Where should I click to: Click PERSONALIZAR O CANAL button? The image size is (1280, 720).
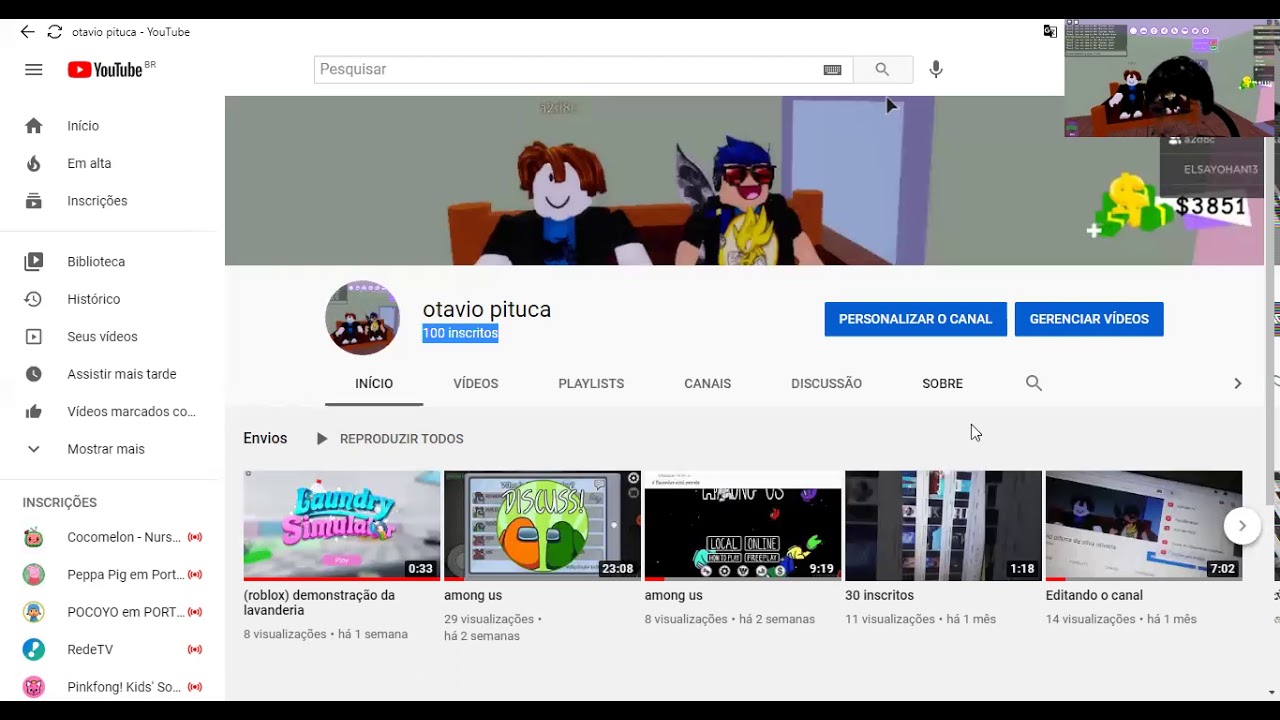click(x=916, y=319)
